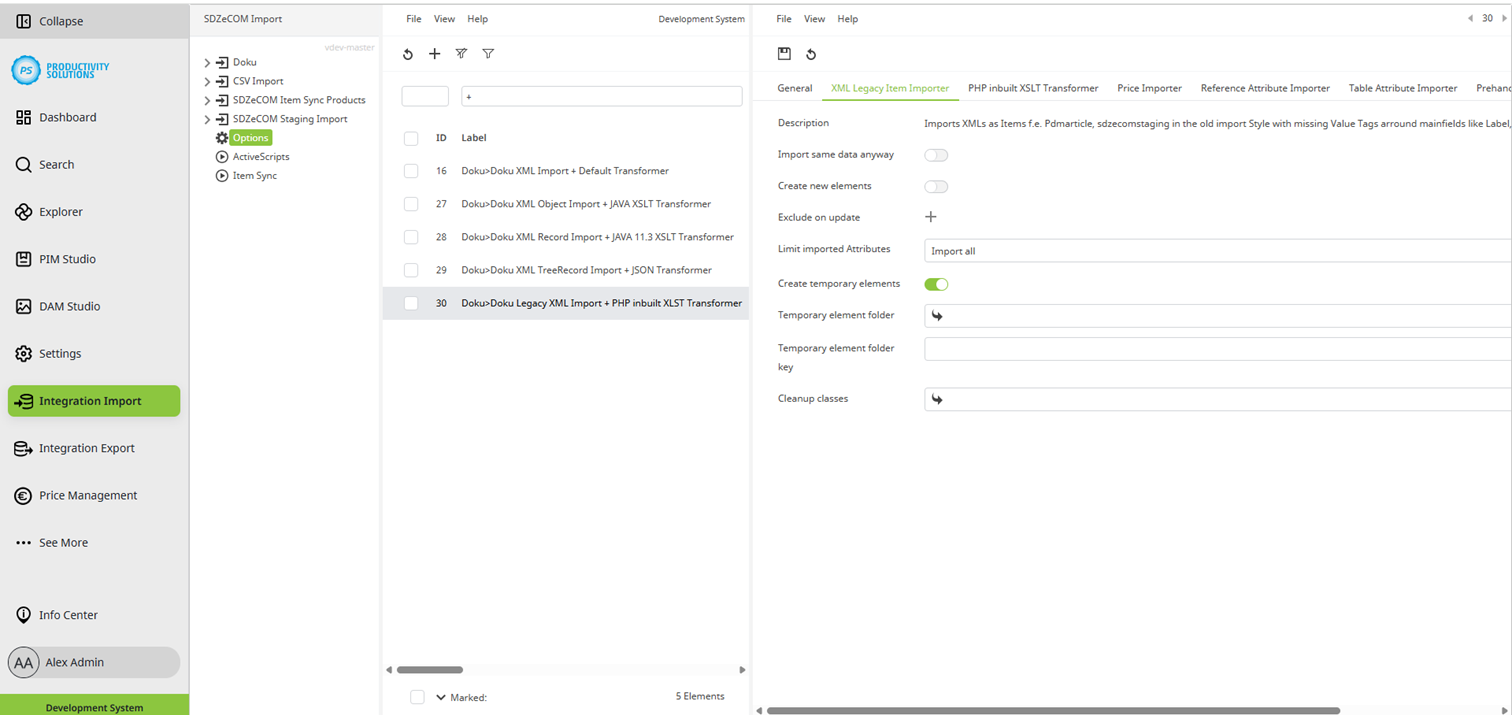The width and height of the screenshot is (1512, 715).
Task: Disable the Create temporary elements toggle
Action: (936, 284)
